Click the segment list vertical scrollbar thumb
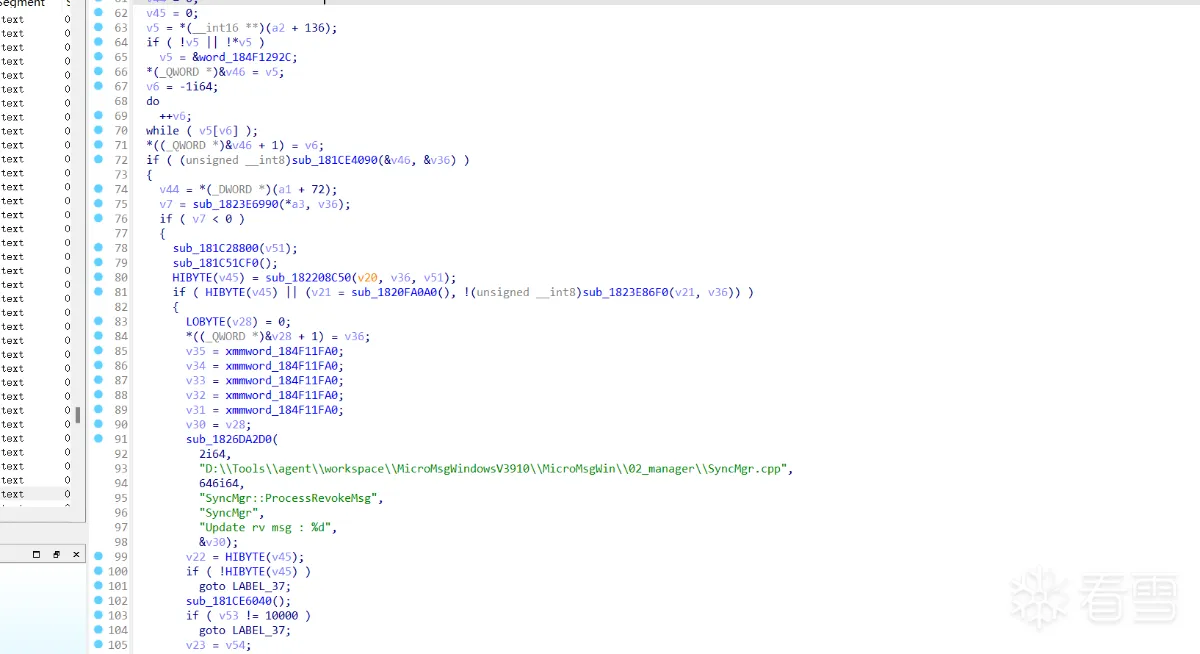 tap(79, 413)
